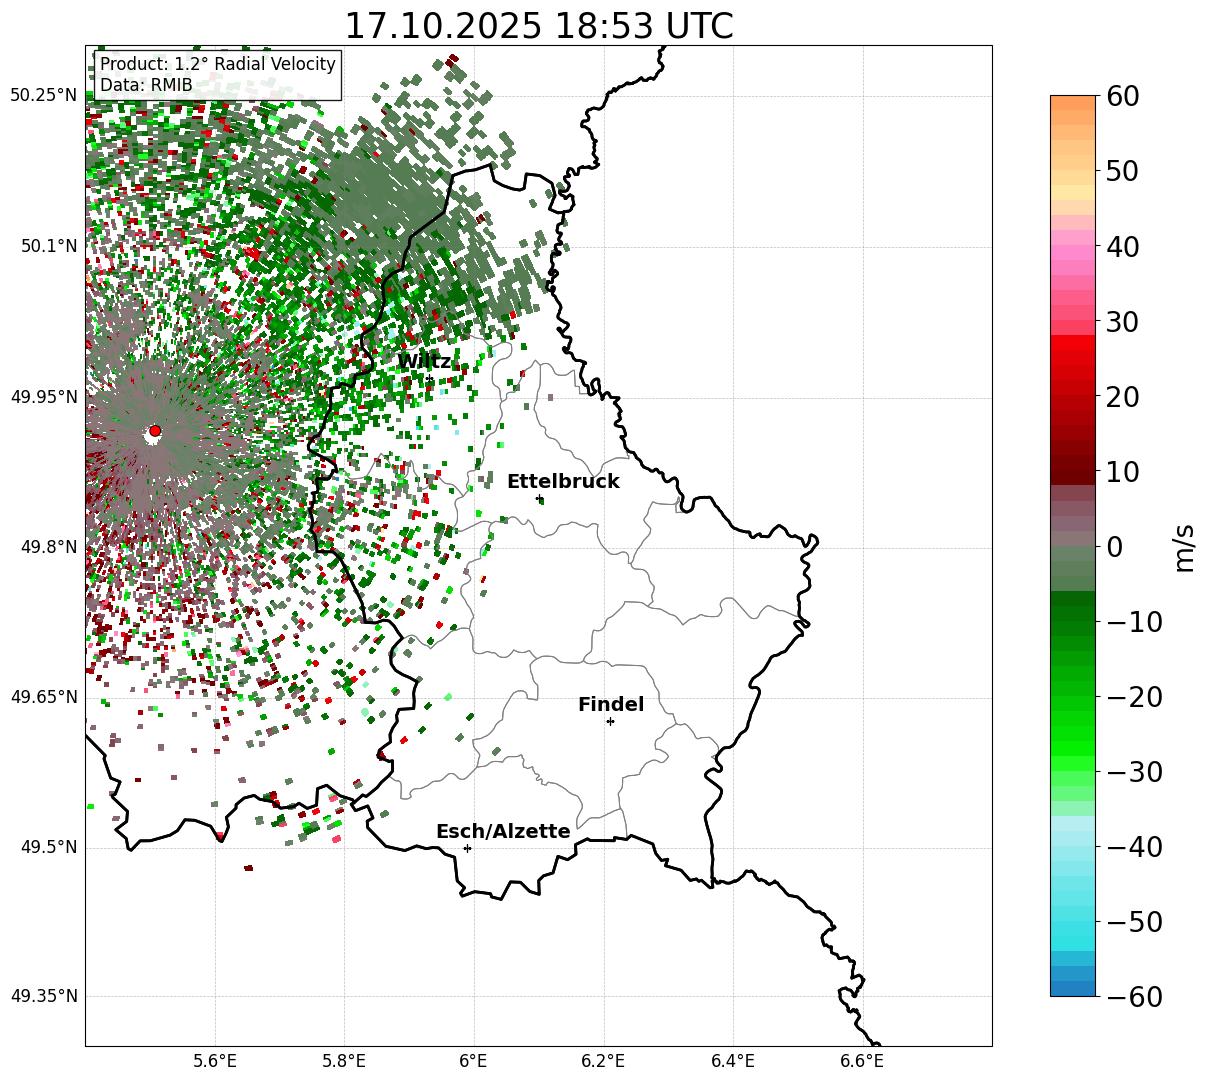1207x1081 pixels.
Task: Select the Wiltz city label
Action: (424, 362)
